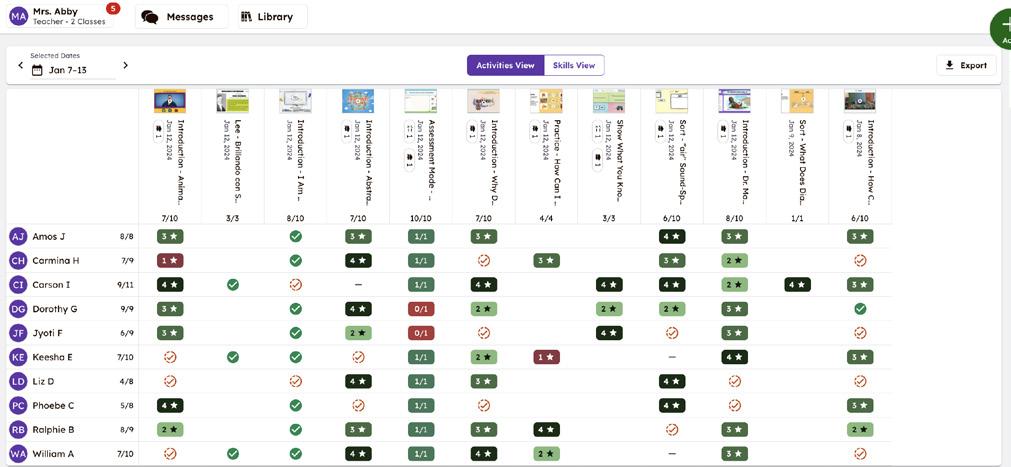Click Amos J's avatar icon
This screenshot has height=467, width=1011.
click(17, 237)
